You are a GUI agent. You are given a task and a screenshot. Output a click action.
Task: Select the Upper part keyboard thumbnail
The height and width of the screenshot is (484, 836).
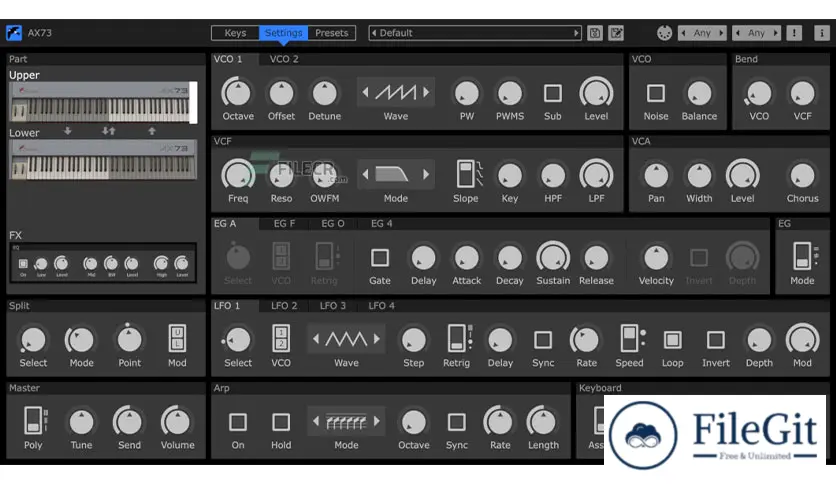coord(101,102)
